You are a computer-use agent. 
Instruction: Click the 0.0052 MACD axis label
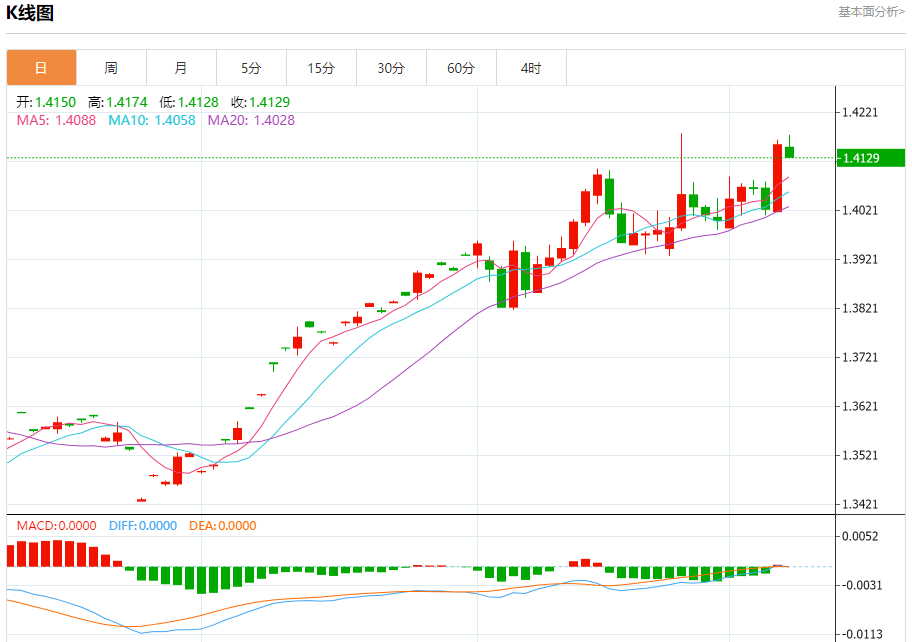click(860, 536)
